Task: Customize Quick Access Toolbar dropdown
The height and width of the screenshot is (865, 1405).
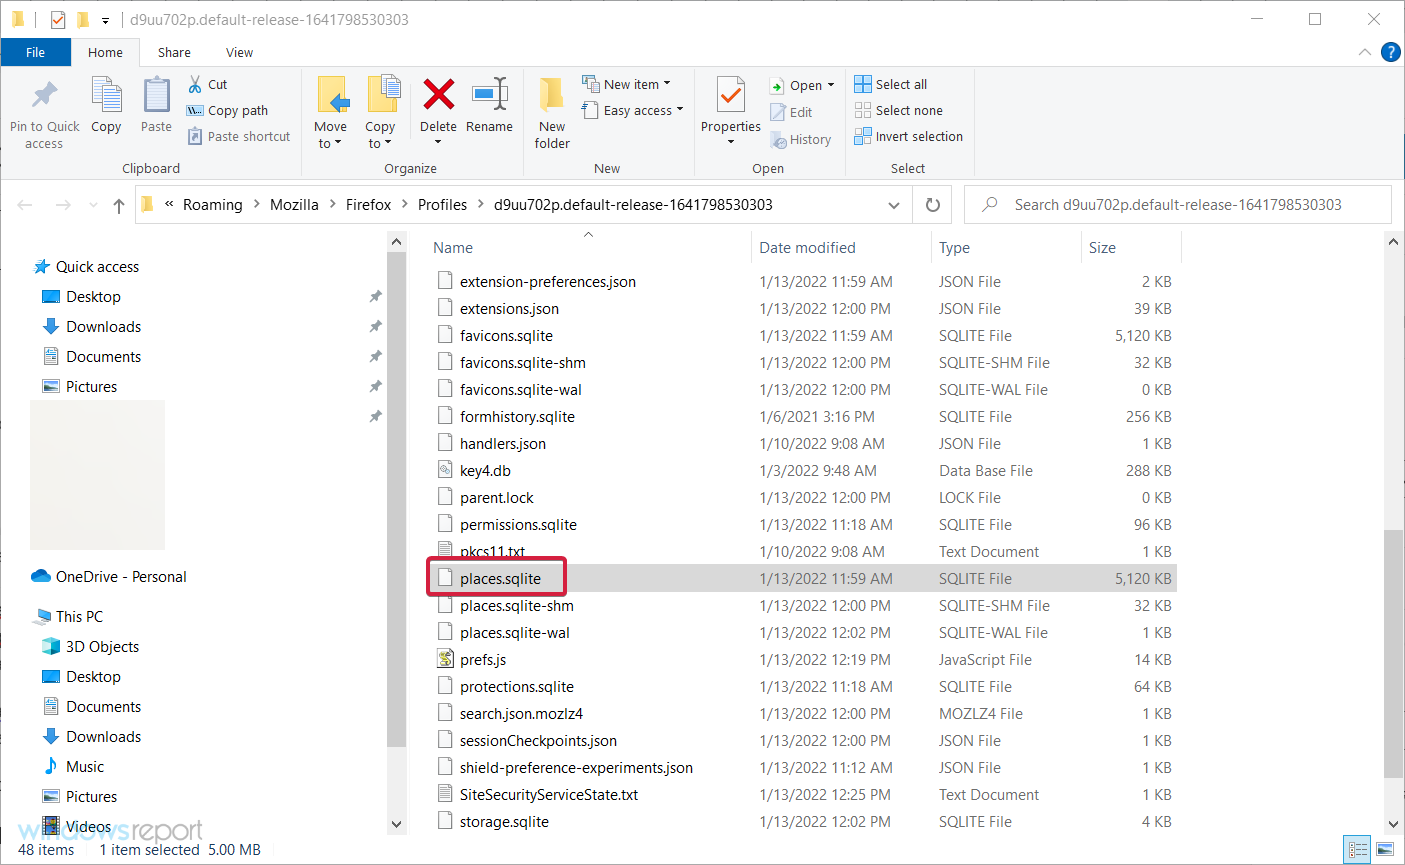Action: [x=105, y=20]
